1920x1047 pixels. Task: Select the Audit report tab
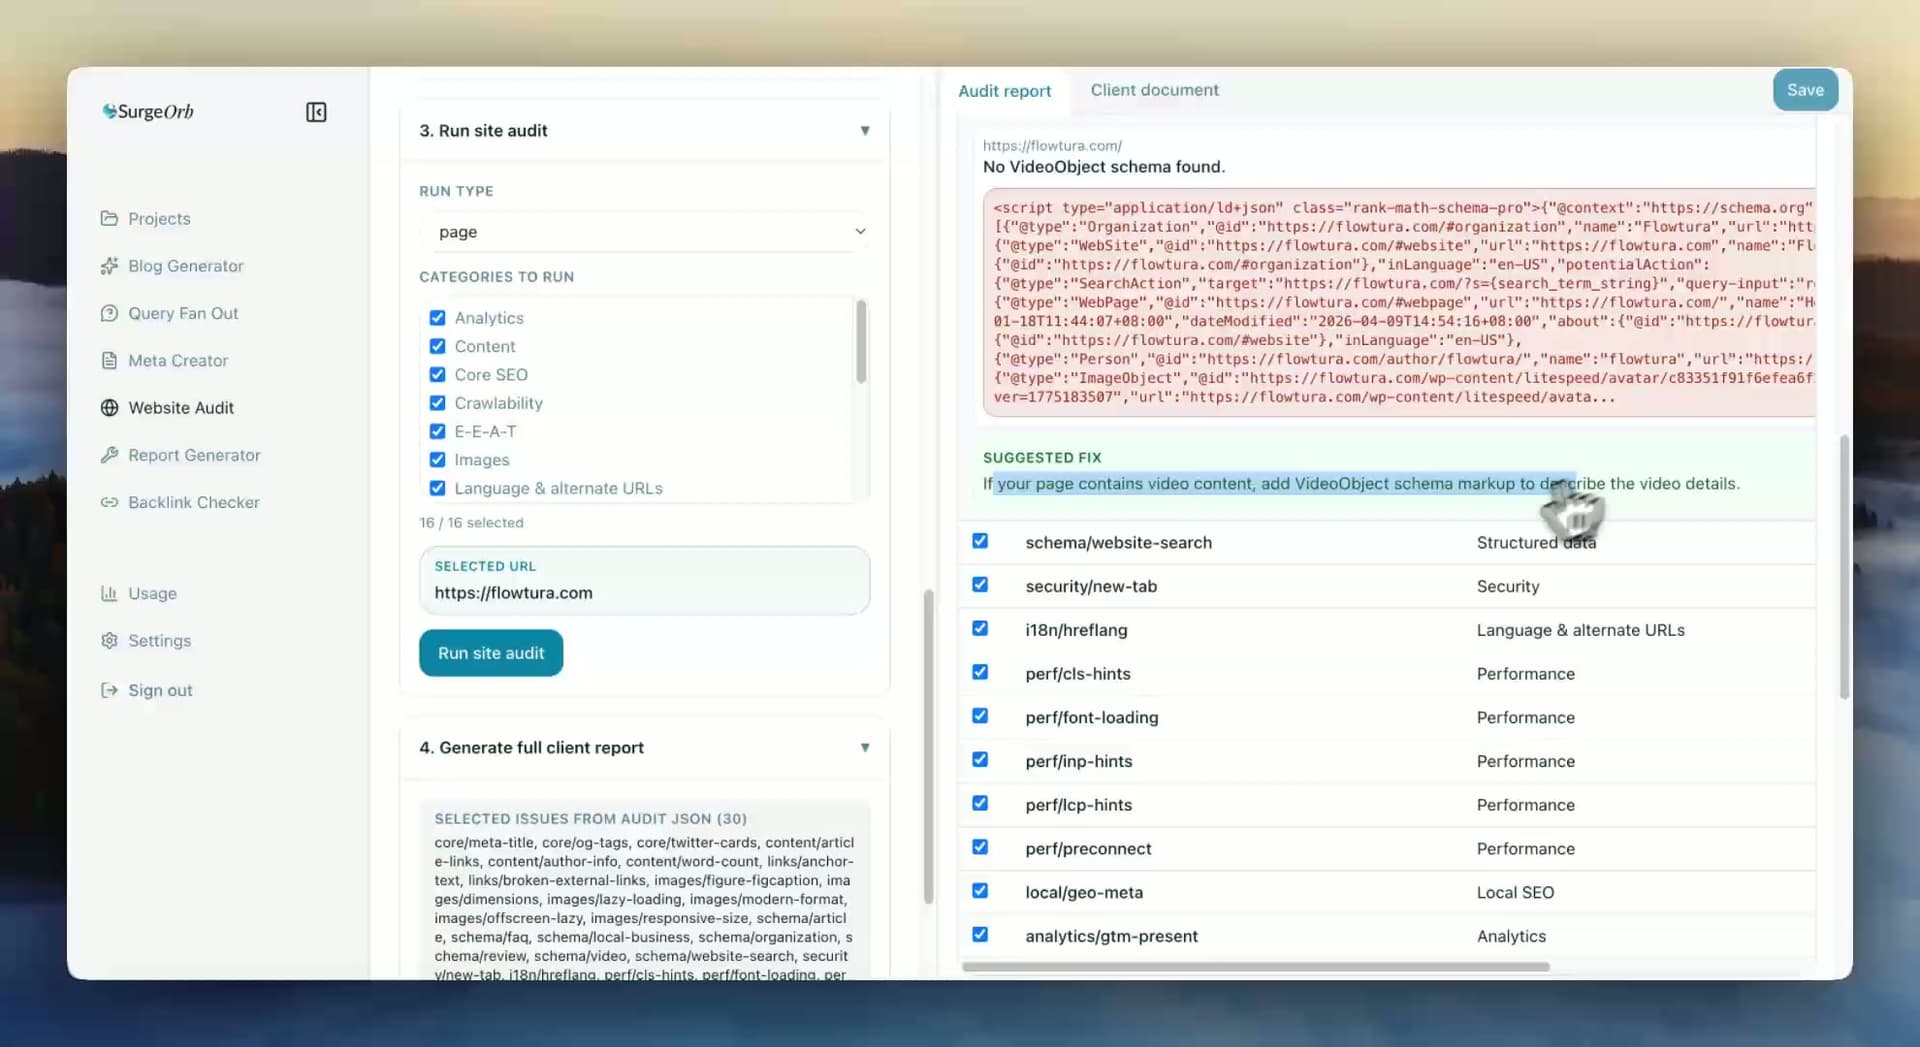pos(1004,91)
